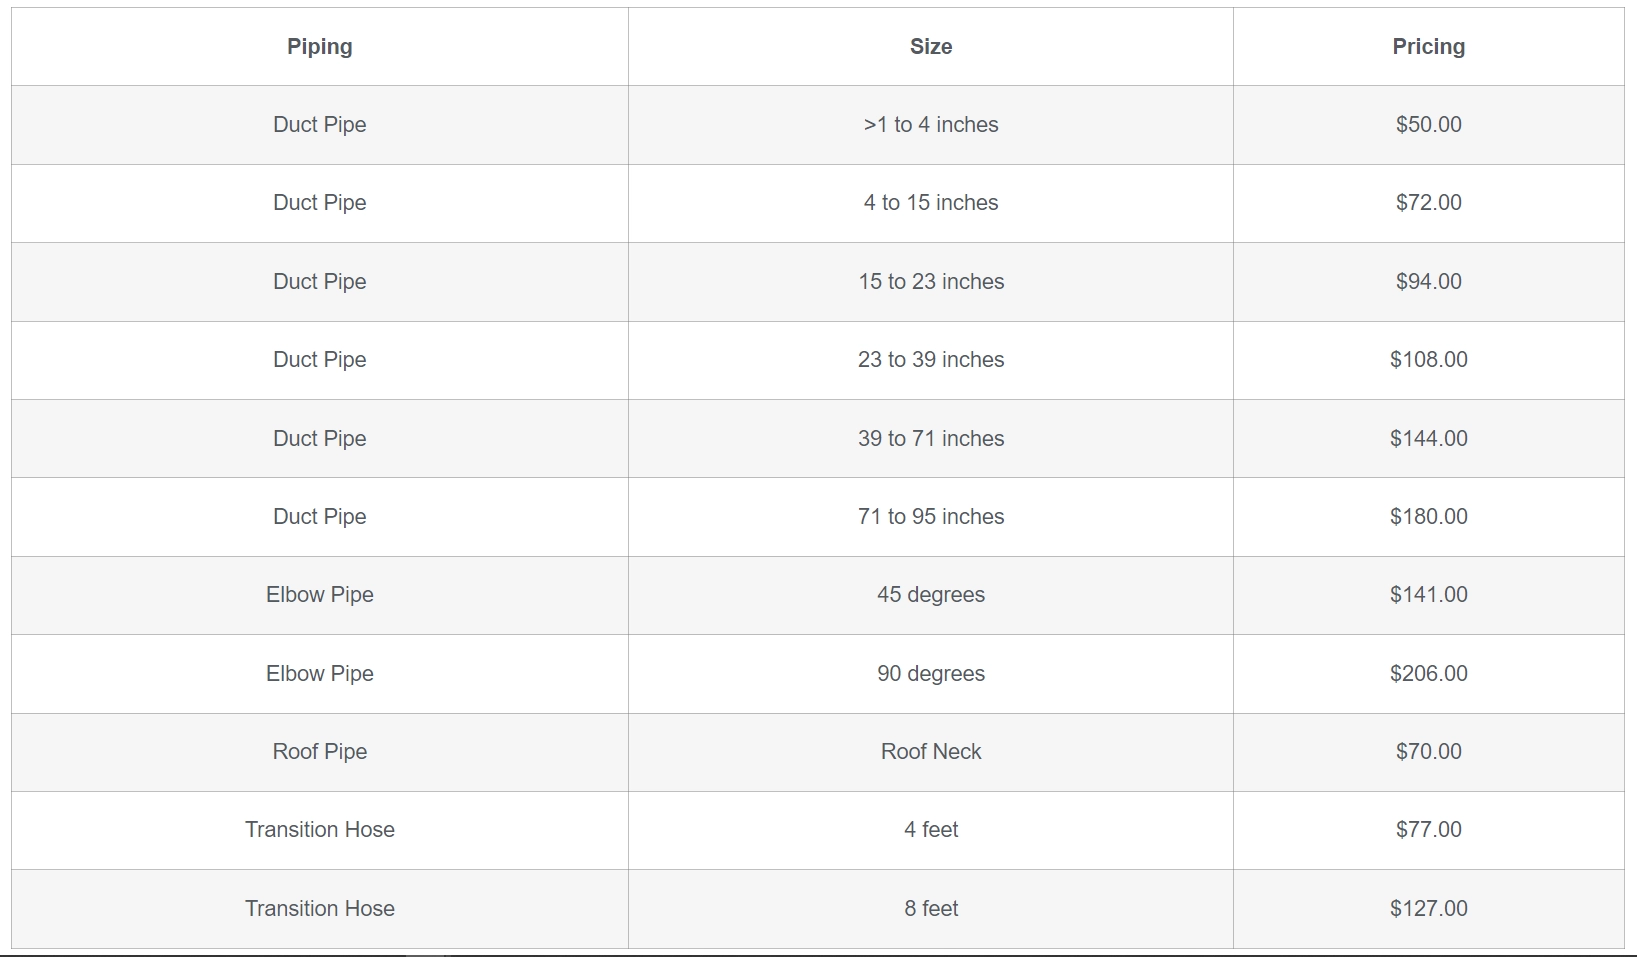
Task: Select the '23 to 39 inches' cell
Action: [x=930, y=360]
